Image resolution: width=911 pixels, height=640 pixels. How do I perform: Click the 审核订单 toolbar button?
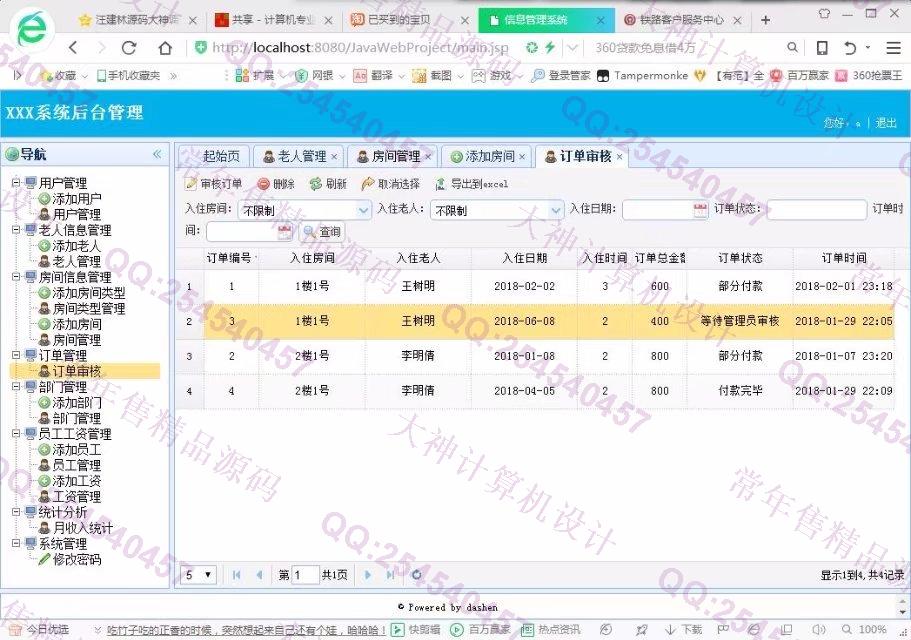point(213,184)
